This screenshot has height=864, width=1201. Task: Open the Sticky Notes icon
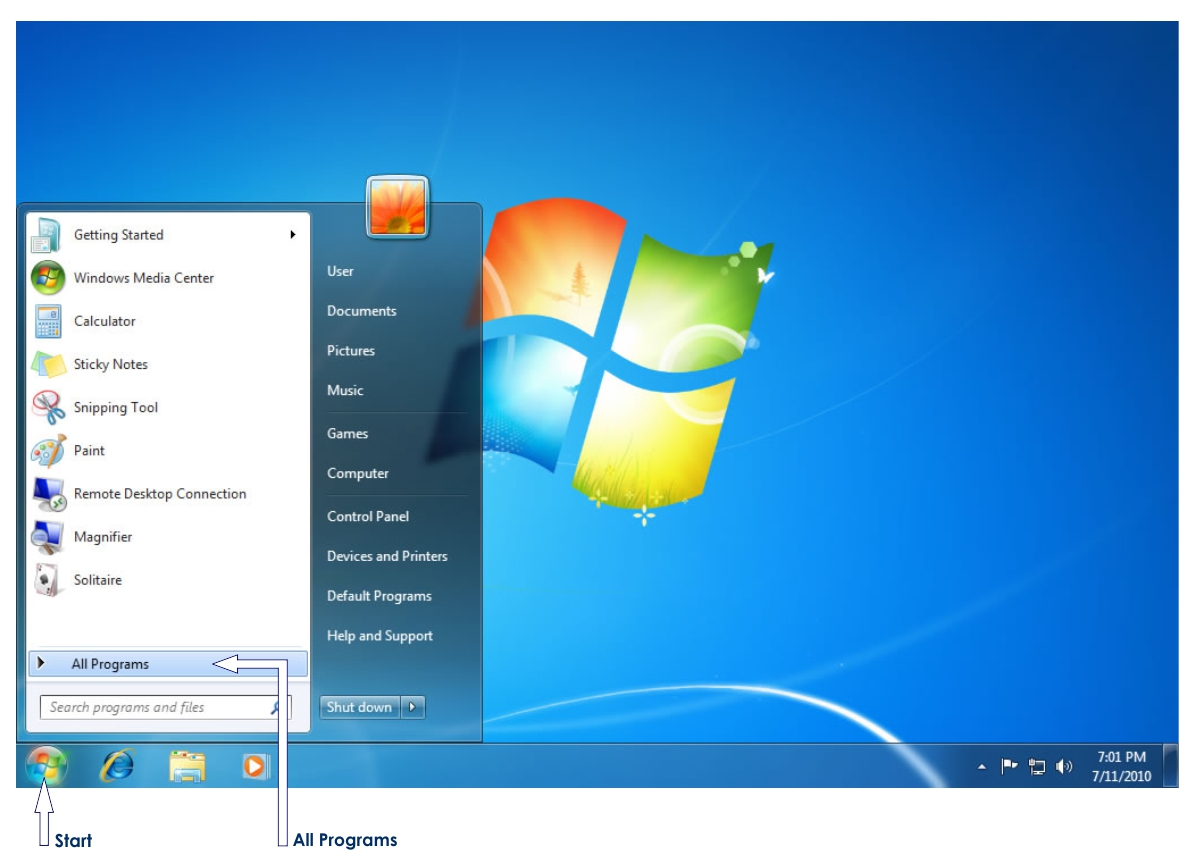pyautogui.click(x=47, y=364)
